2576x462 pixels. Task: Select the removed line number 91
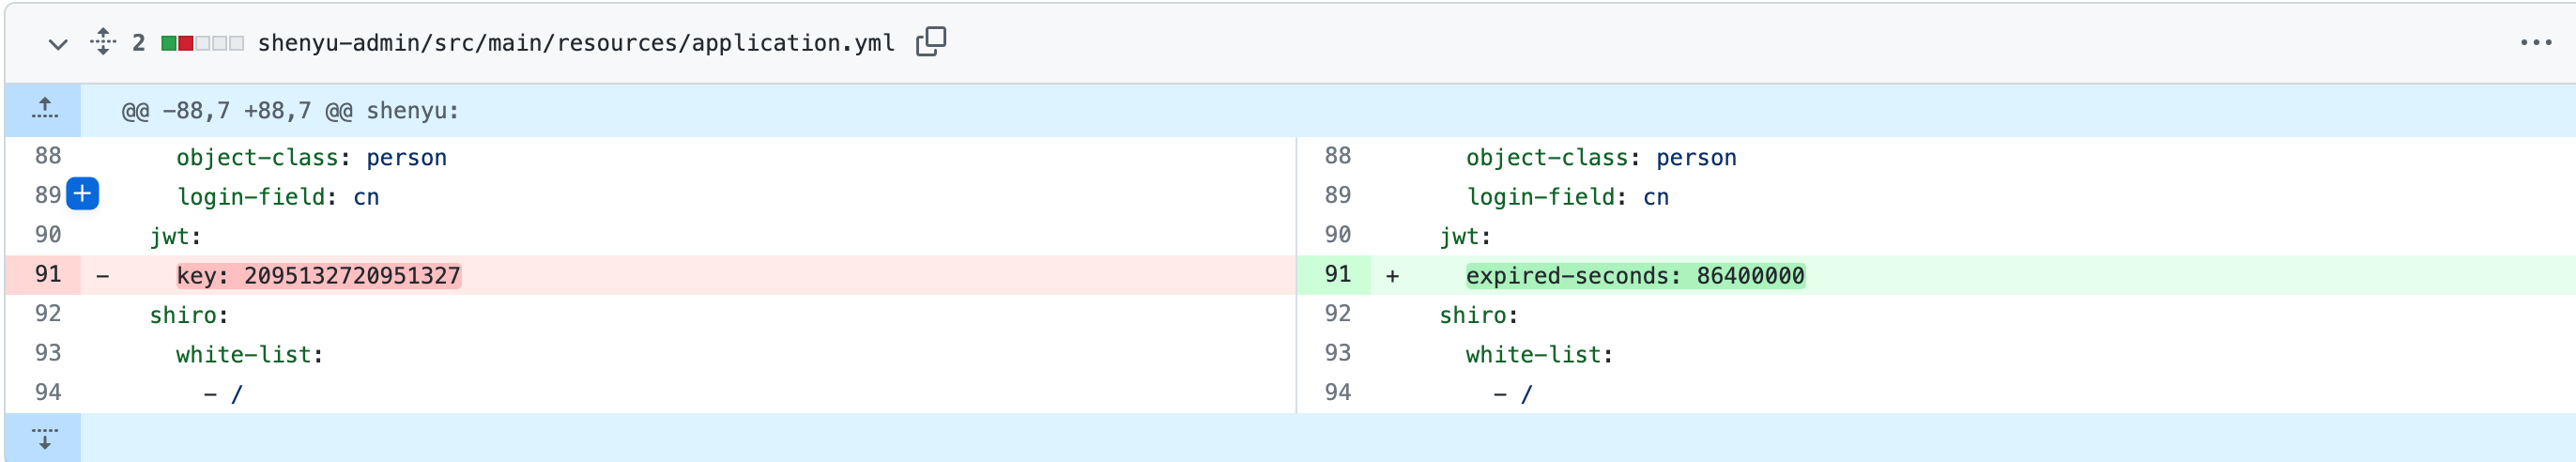[x=47, y=275]
